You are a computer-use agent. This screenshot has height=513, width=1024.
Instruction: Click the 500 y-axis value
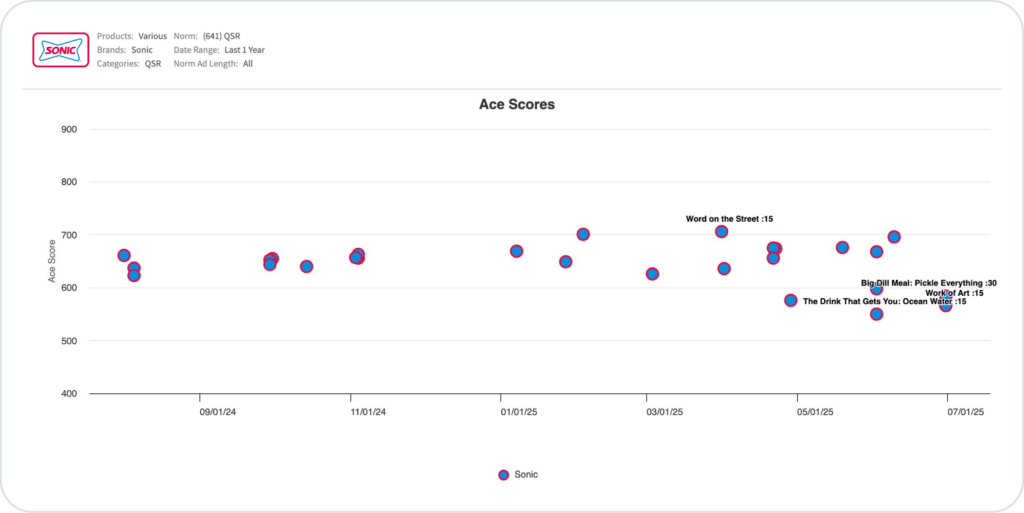(71, 341)
